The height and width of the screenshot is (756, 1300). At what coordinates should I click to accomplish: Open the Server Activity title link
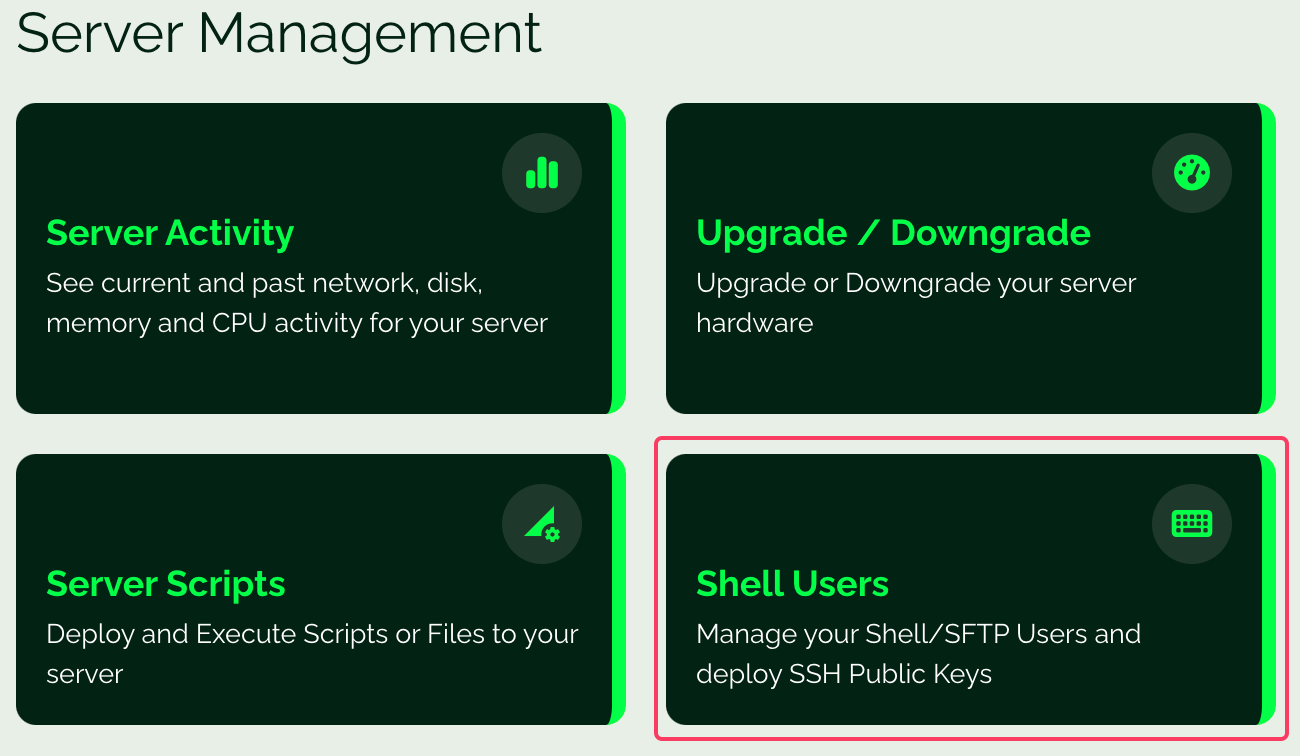(170, 233)
